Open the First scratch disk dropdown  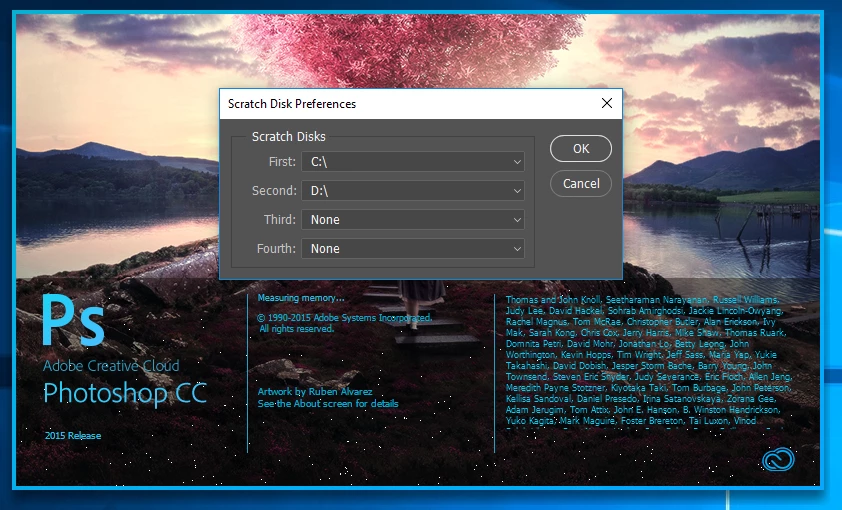pos(412,162)
